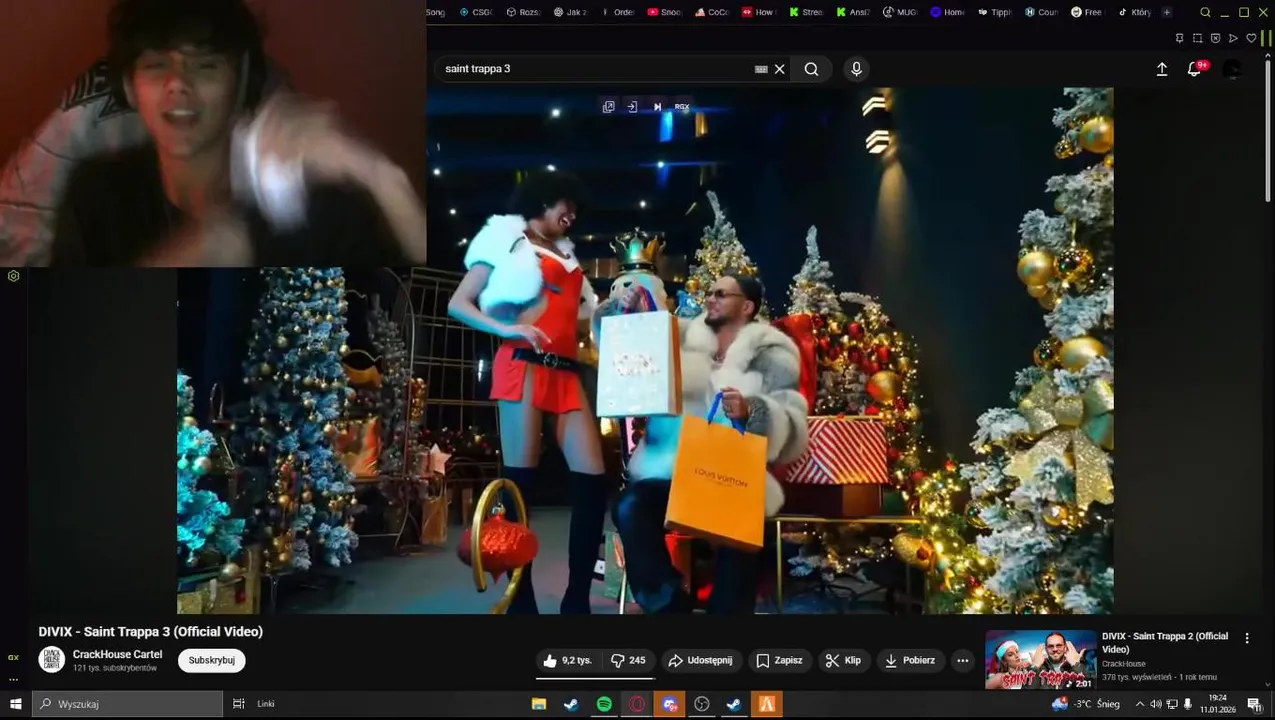Open more actions three-dot button under the video
Image resolution: width=1275 pixels, height=720 pixels.
coord(962,661)
